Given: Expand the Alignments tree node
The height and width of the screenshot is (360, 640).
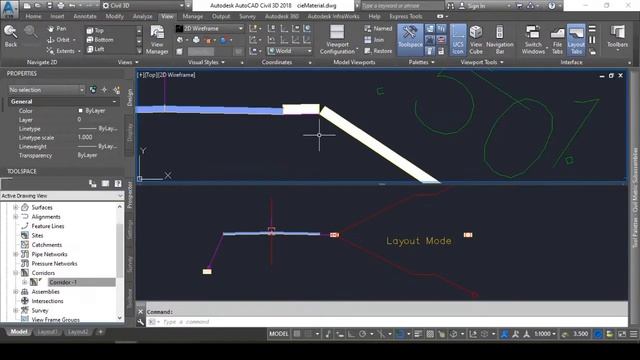Looking at the screenshot, I should click(16, 217).
